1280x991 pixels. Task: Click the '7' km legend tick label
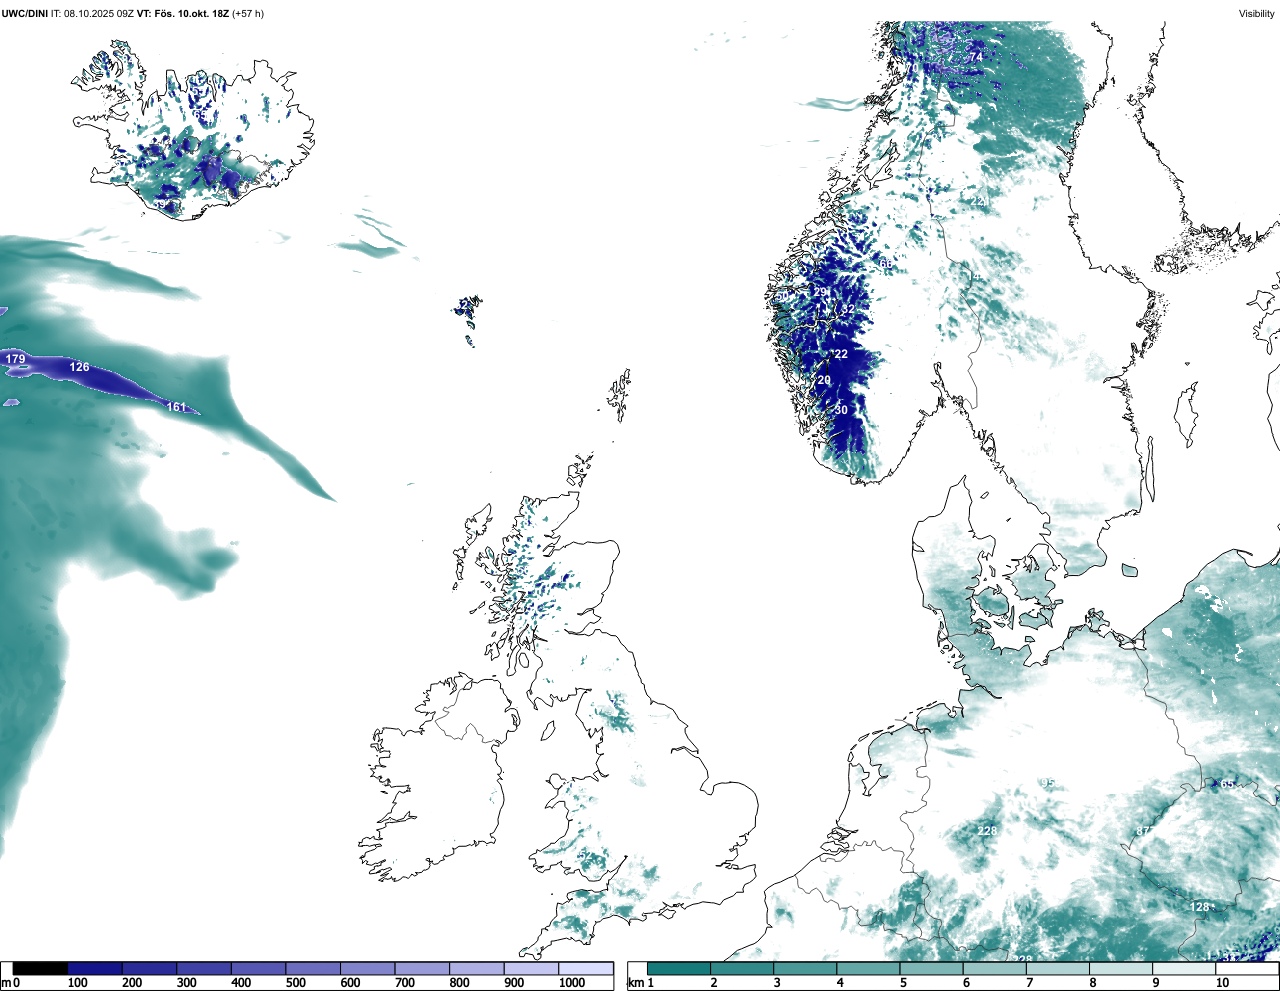point(1029,983)
